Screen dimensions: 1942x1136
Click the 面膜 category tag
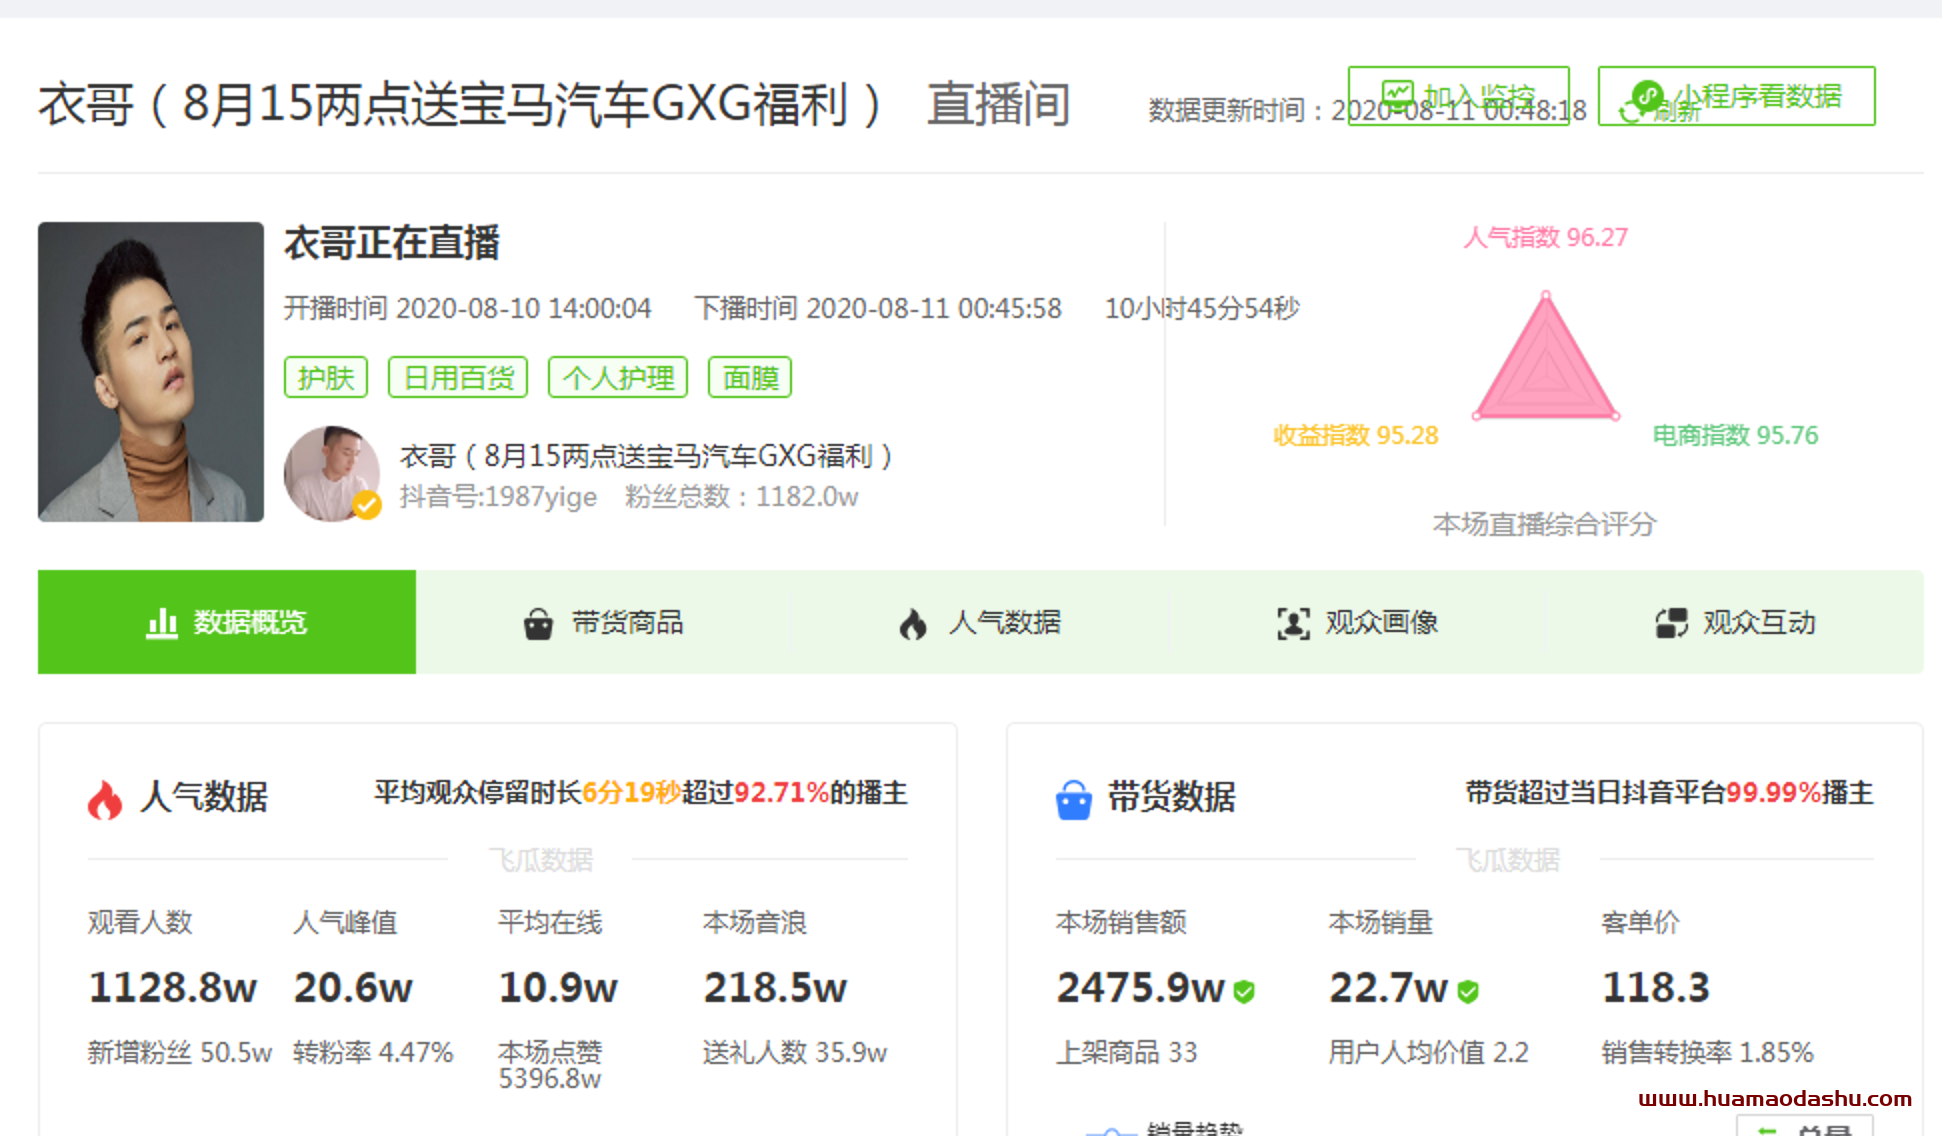[750, 378]
